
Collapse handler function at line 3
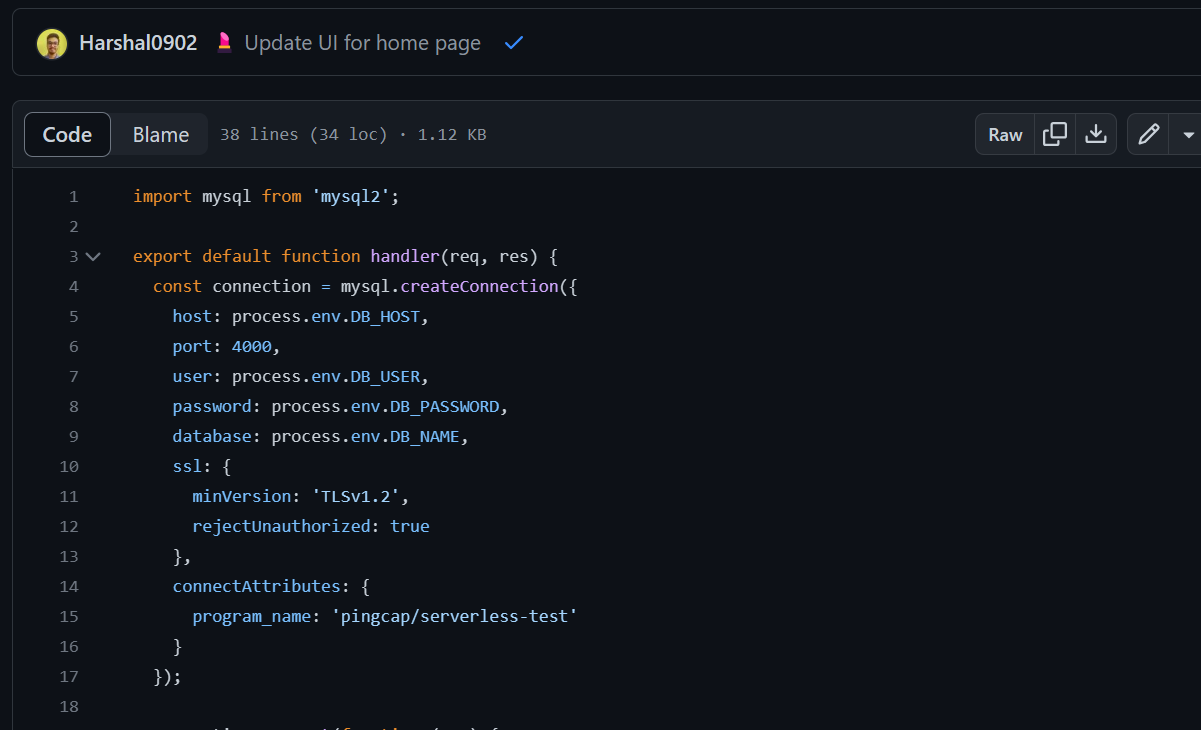pos(93,256)
